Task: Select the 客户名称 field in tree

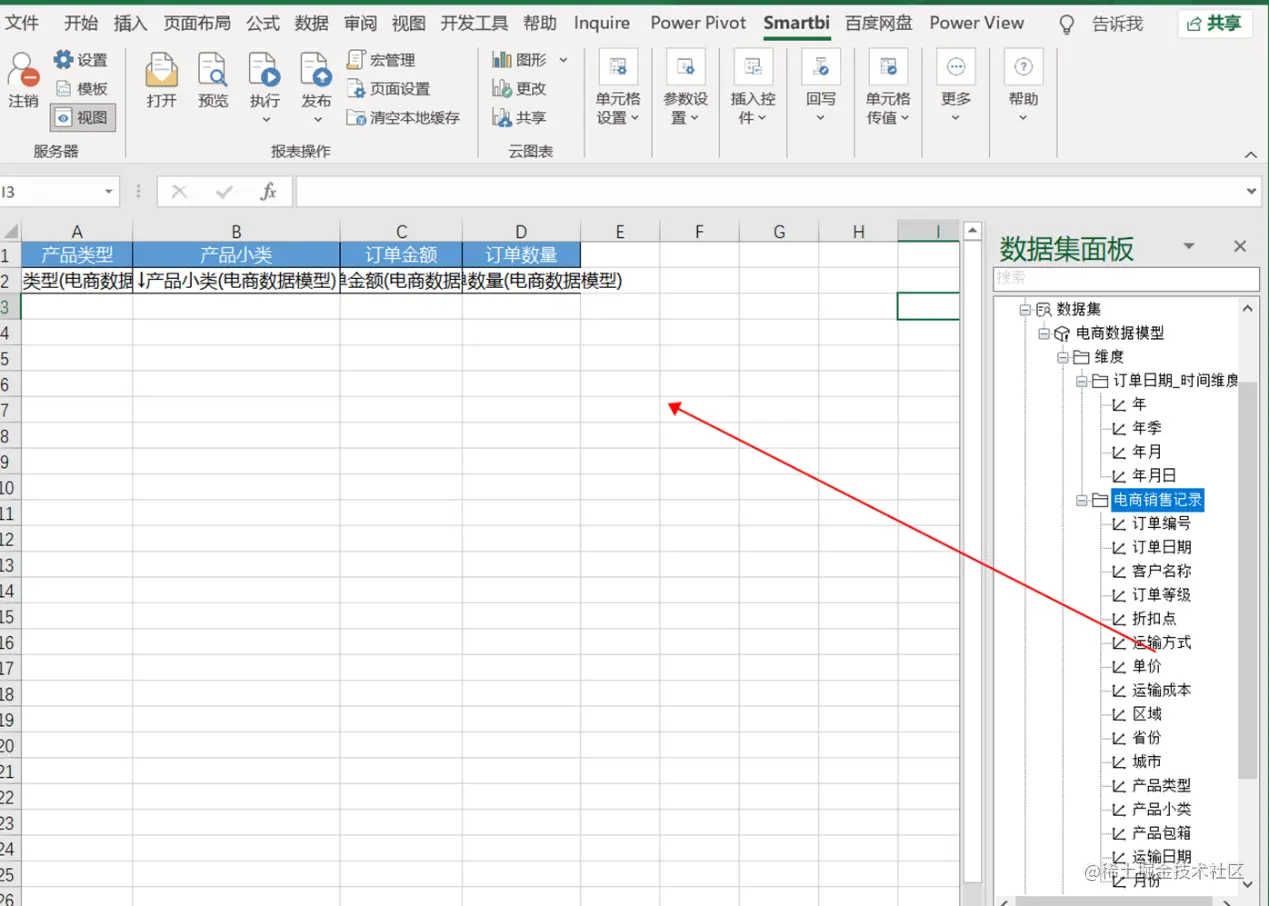Action: [x=1162, y=571]
